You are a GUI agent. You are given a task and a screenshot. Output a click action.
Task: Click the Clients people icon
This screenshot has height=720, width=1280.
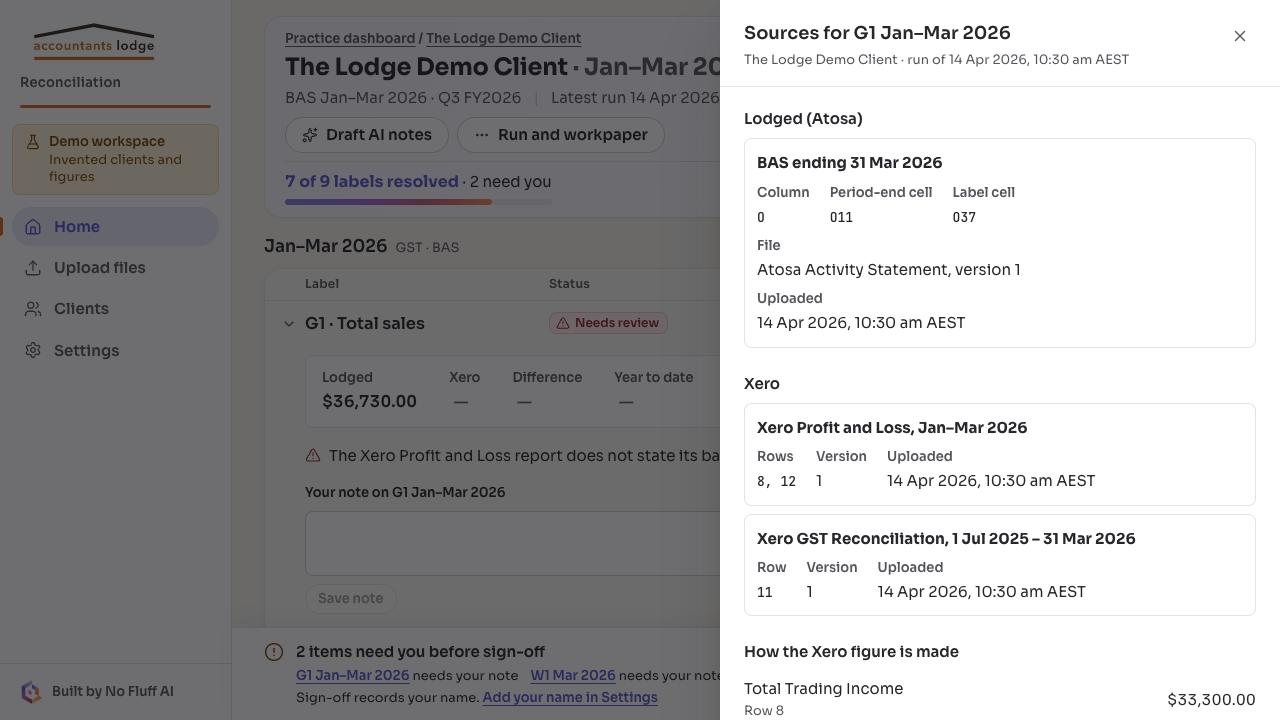(x=33, y=309)
